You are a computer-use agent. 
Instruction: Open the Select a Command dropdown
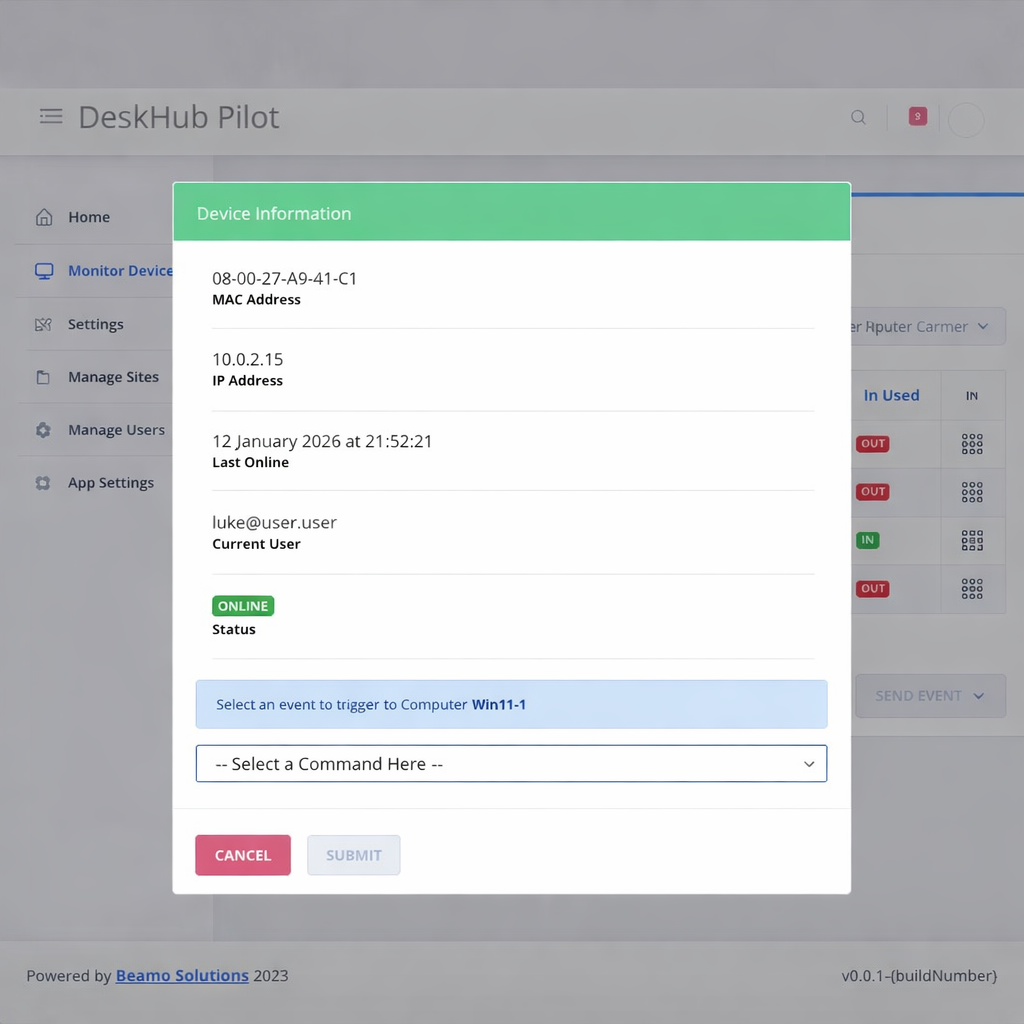pos(511,764)
